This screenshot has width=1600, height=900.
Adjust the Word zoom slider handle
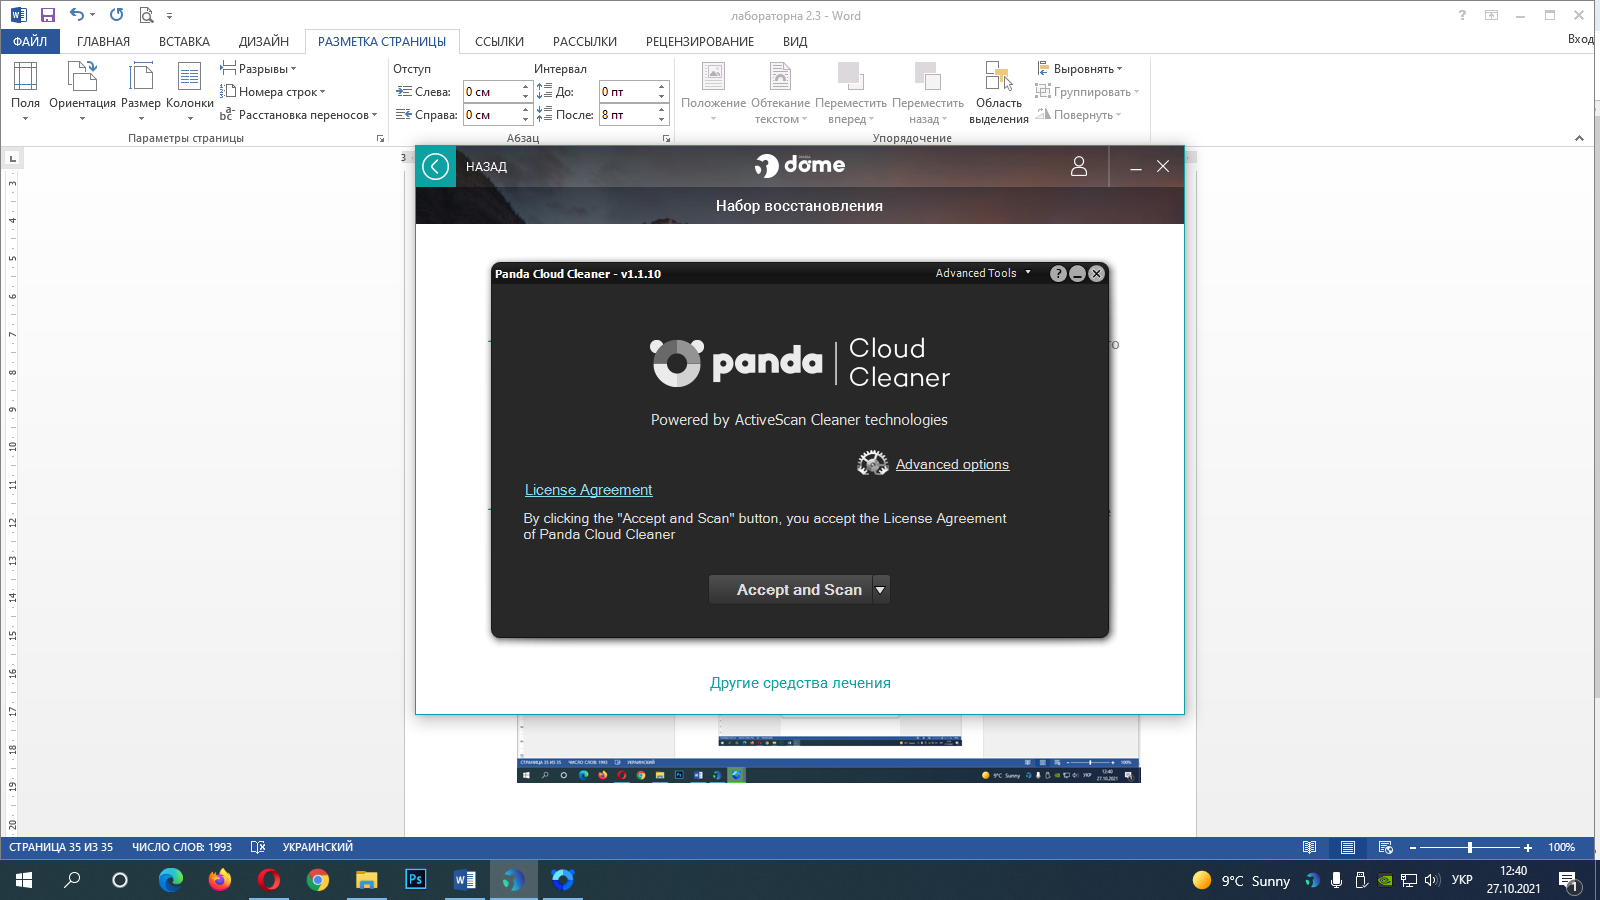pyautogui.click(x=1469, y=847)
